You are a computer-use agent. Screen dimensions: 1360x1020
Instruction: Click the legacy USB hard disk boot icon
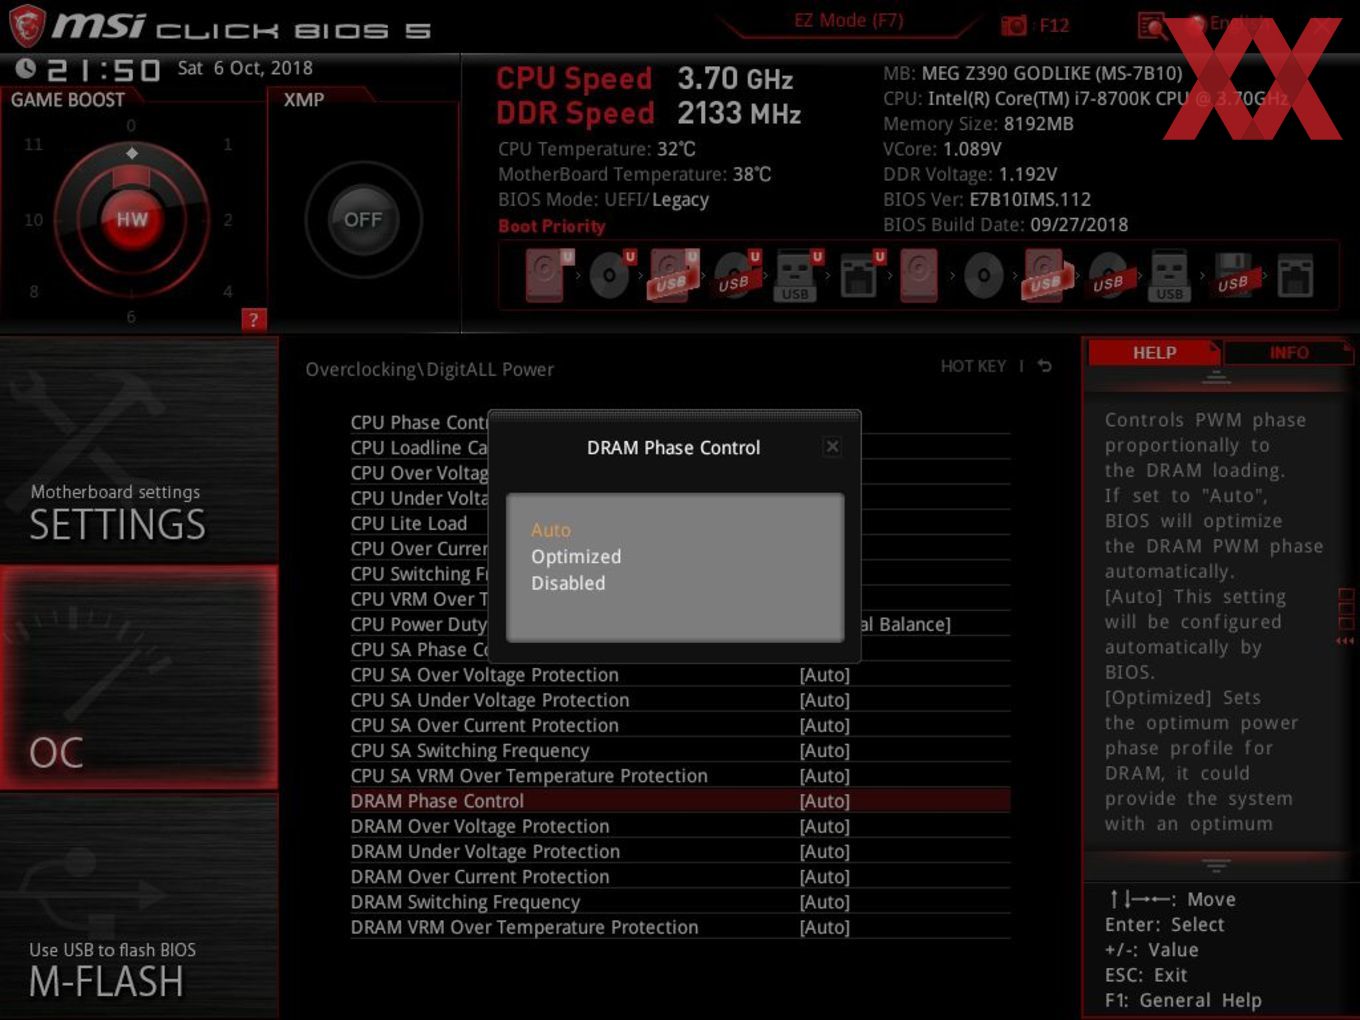[1046, 275]
